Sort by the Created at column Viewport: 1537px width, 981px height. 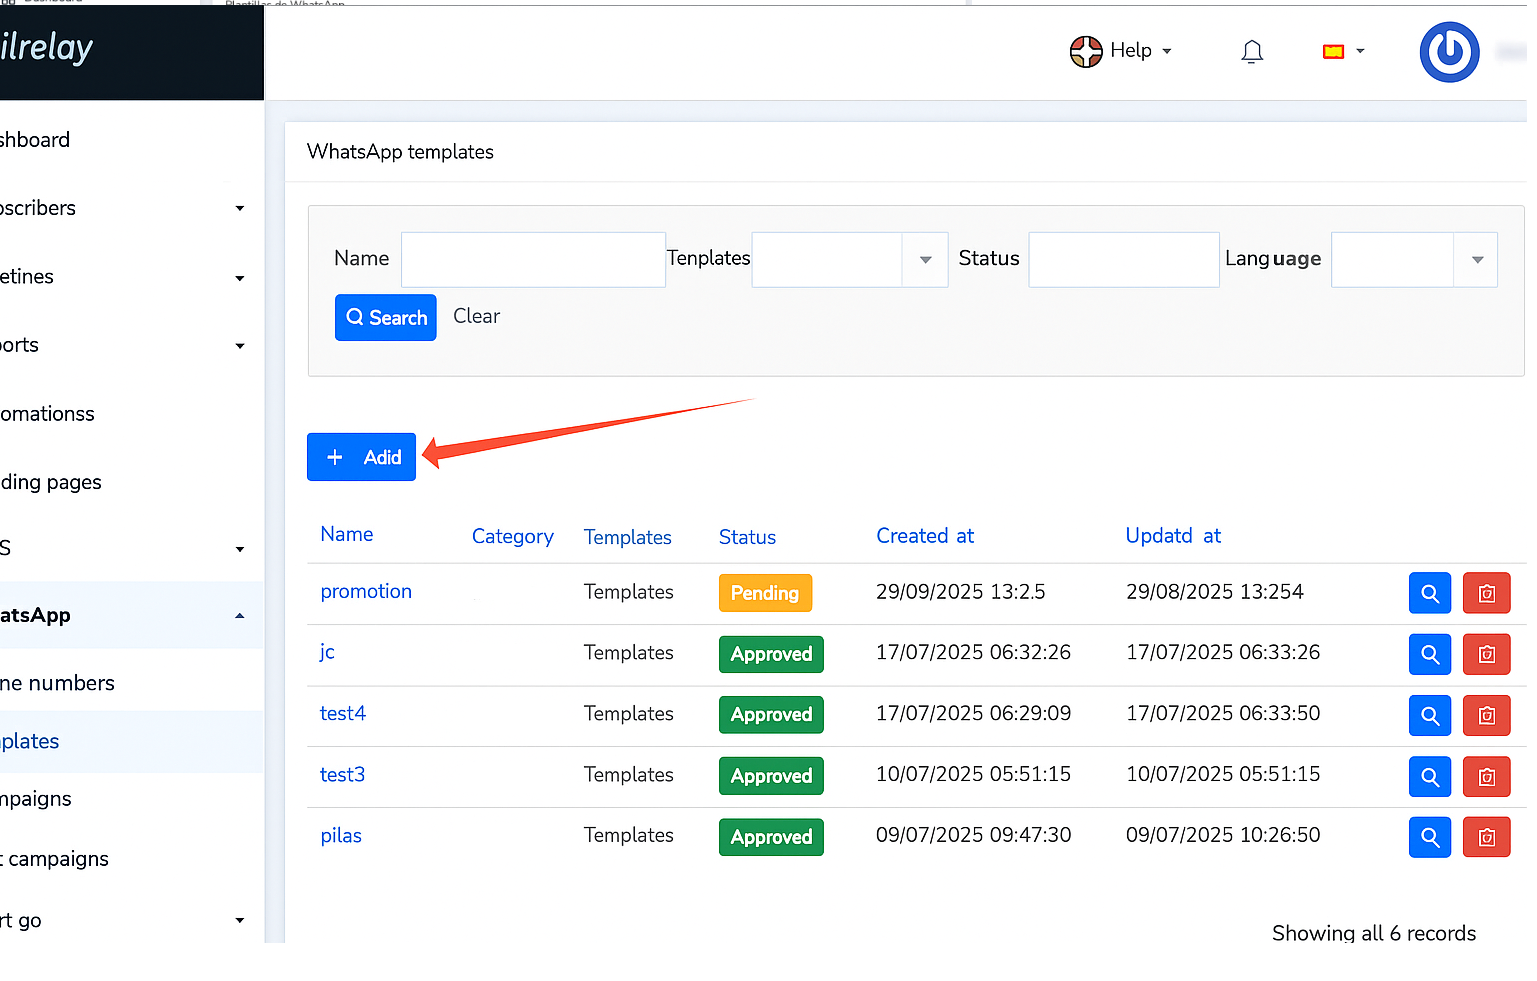coord(925,536)
